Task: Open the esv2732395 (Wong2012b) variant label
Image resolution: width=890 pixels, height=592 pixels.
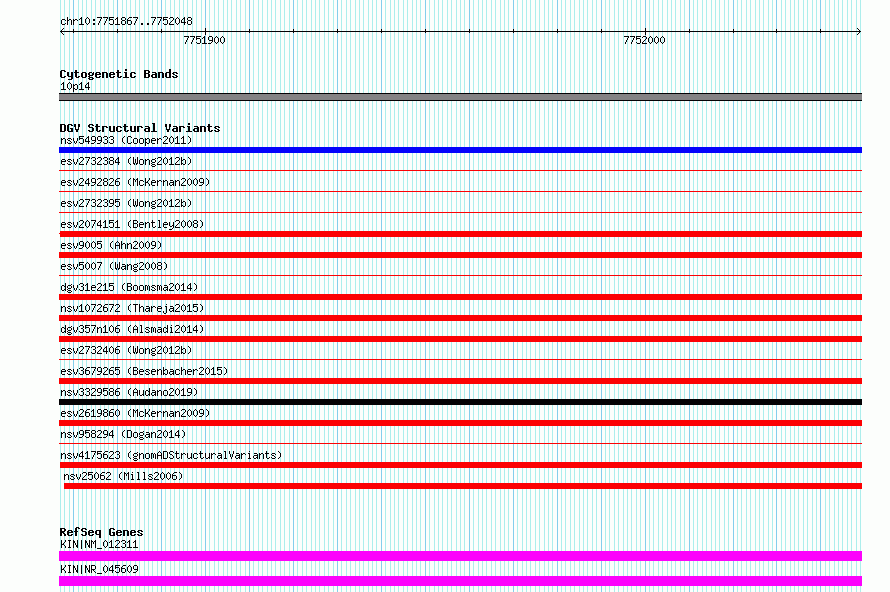Action: 126,203
